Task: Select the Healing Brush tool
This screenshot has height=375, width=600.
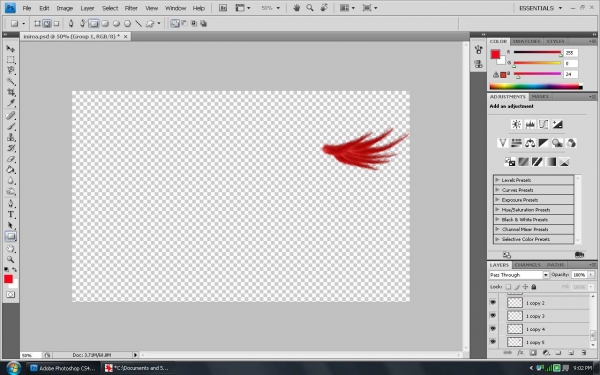Action: tap(11, 116)
